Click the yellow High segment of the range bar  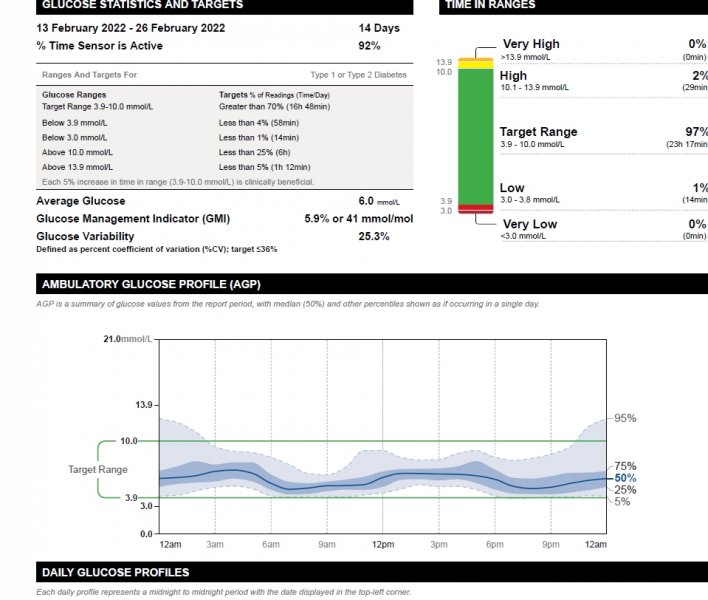[x=475, y=64]
